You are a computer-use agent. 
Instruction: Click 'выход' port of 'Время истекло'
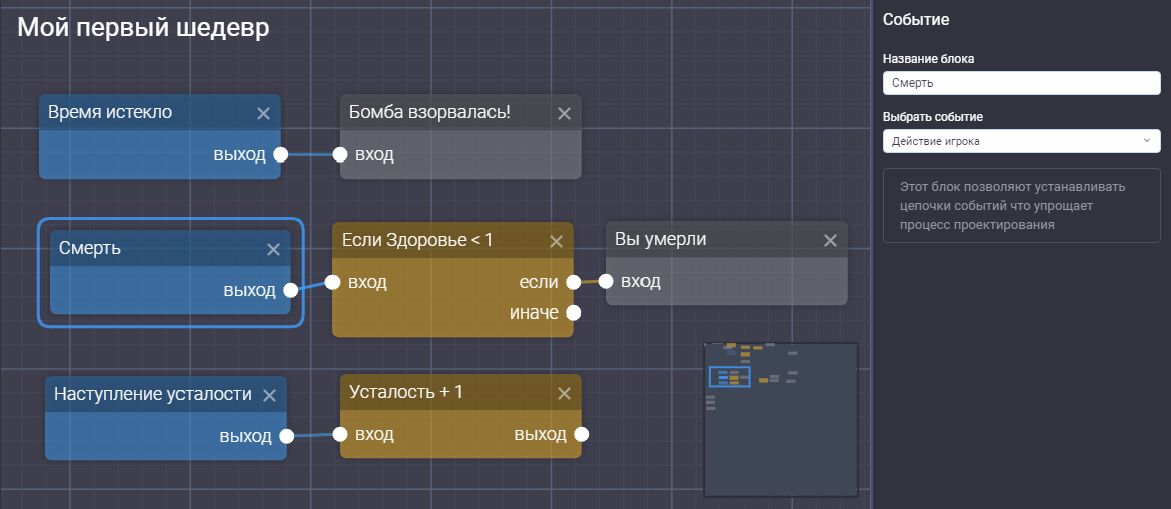tap(281, 155)
